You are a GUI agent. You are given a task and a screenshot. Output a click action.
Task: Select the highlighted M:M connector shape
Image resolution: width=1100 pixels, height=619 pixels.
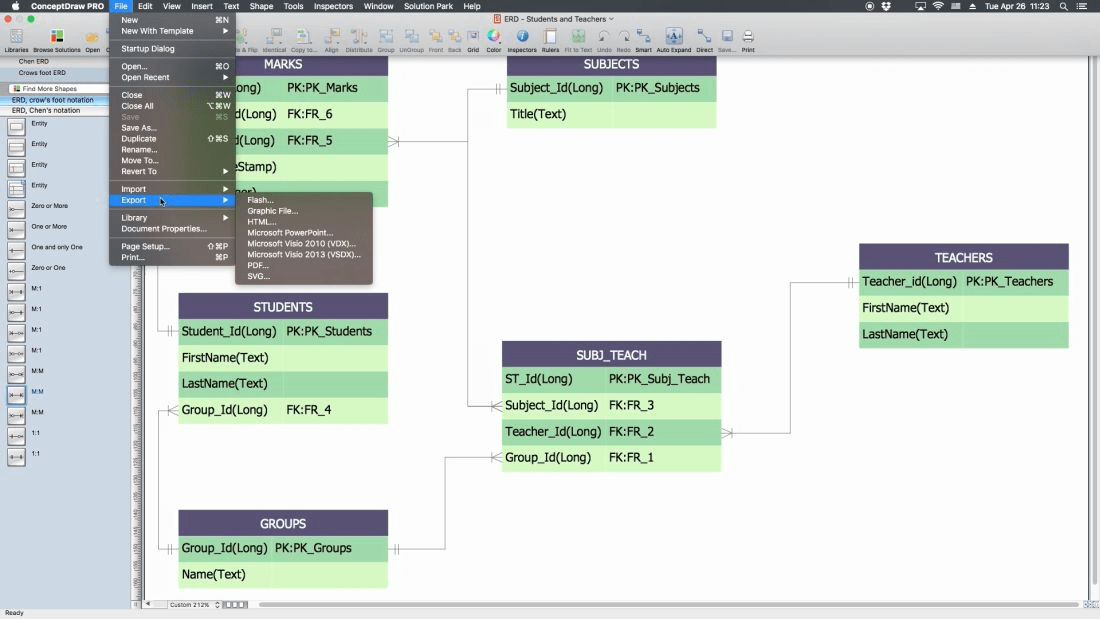click(16, 394)
